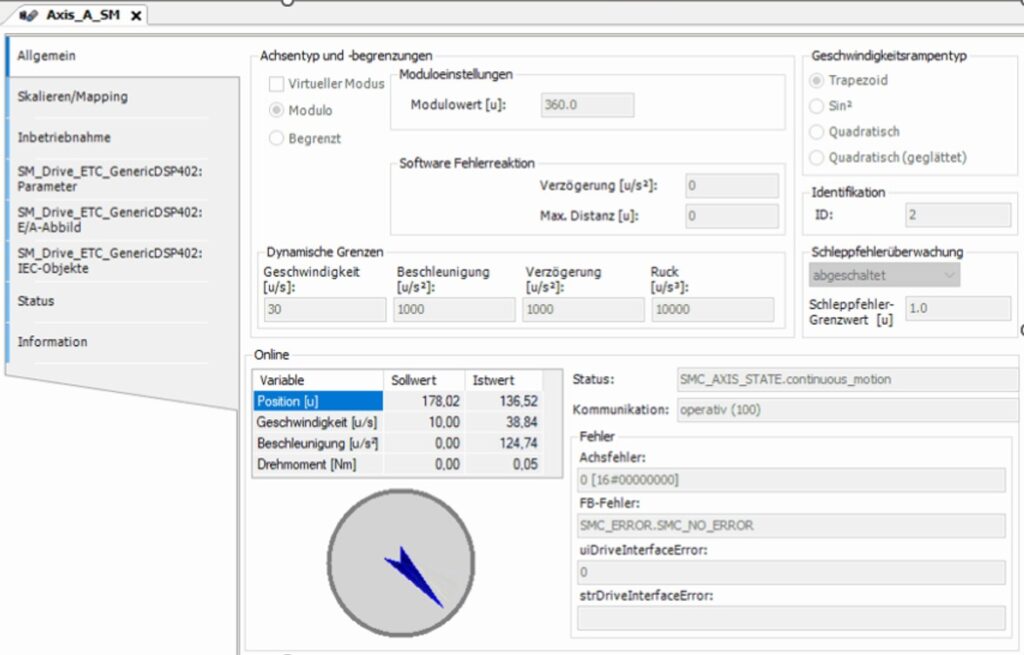Click the Modulowert input field
The image size is (1024, 655).
(x=586, y=105)
